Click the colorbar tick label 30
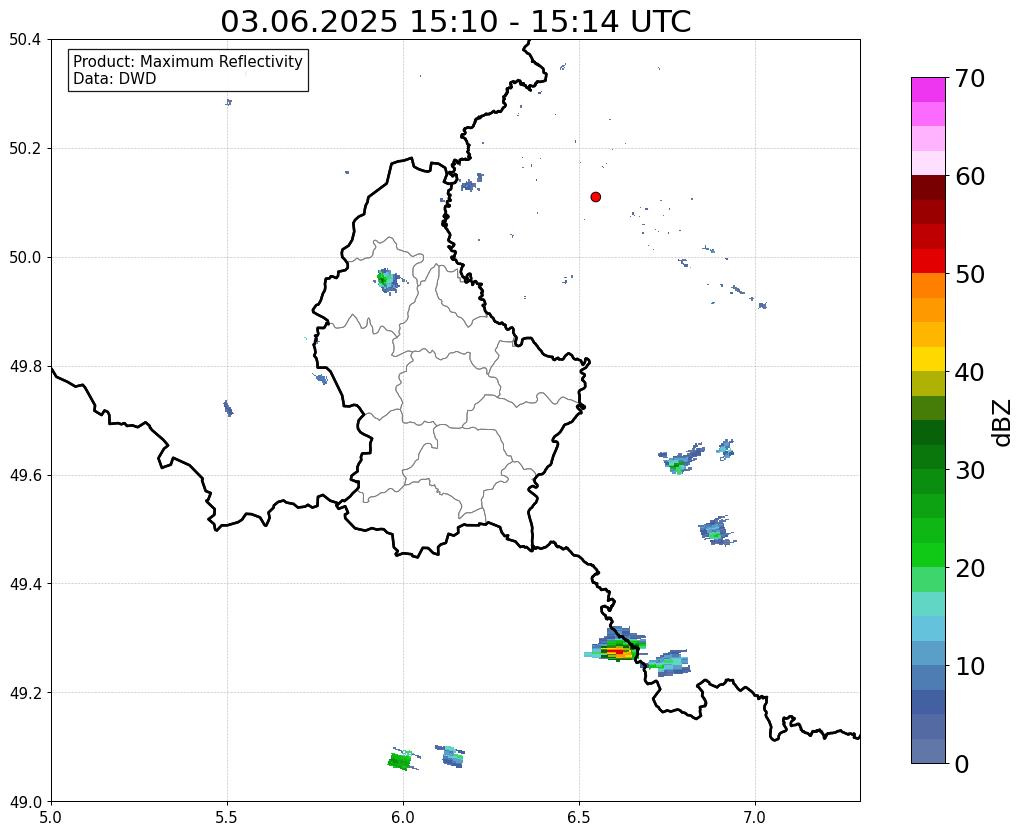Screen dimensions: 1023x834 click(x=970, y=470)
